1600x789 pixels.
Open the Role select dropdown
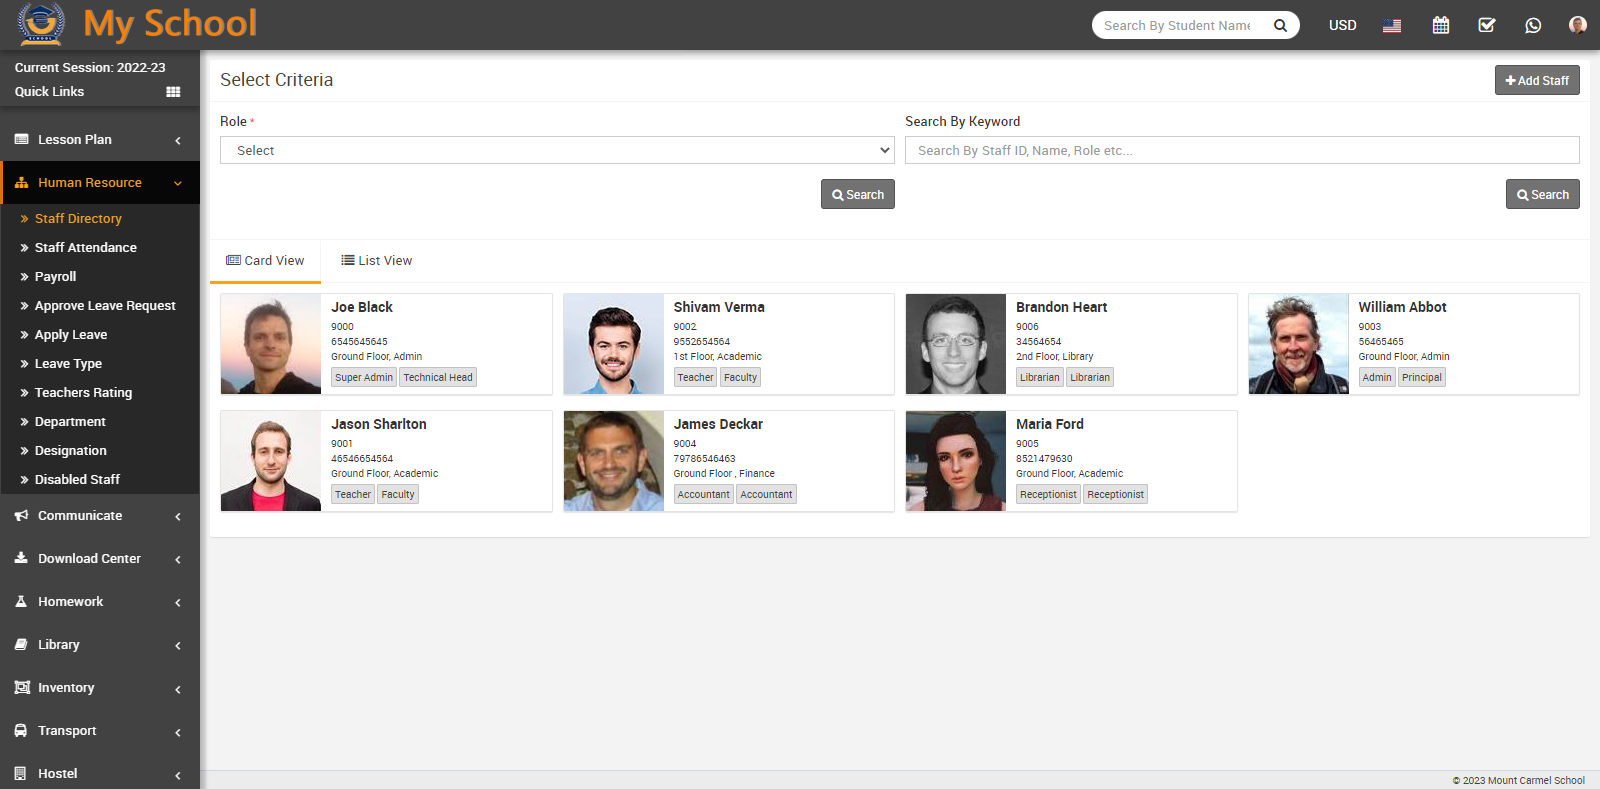[x=557, y=150]
